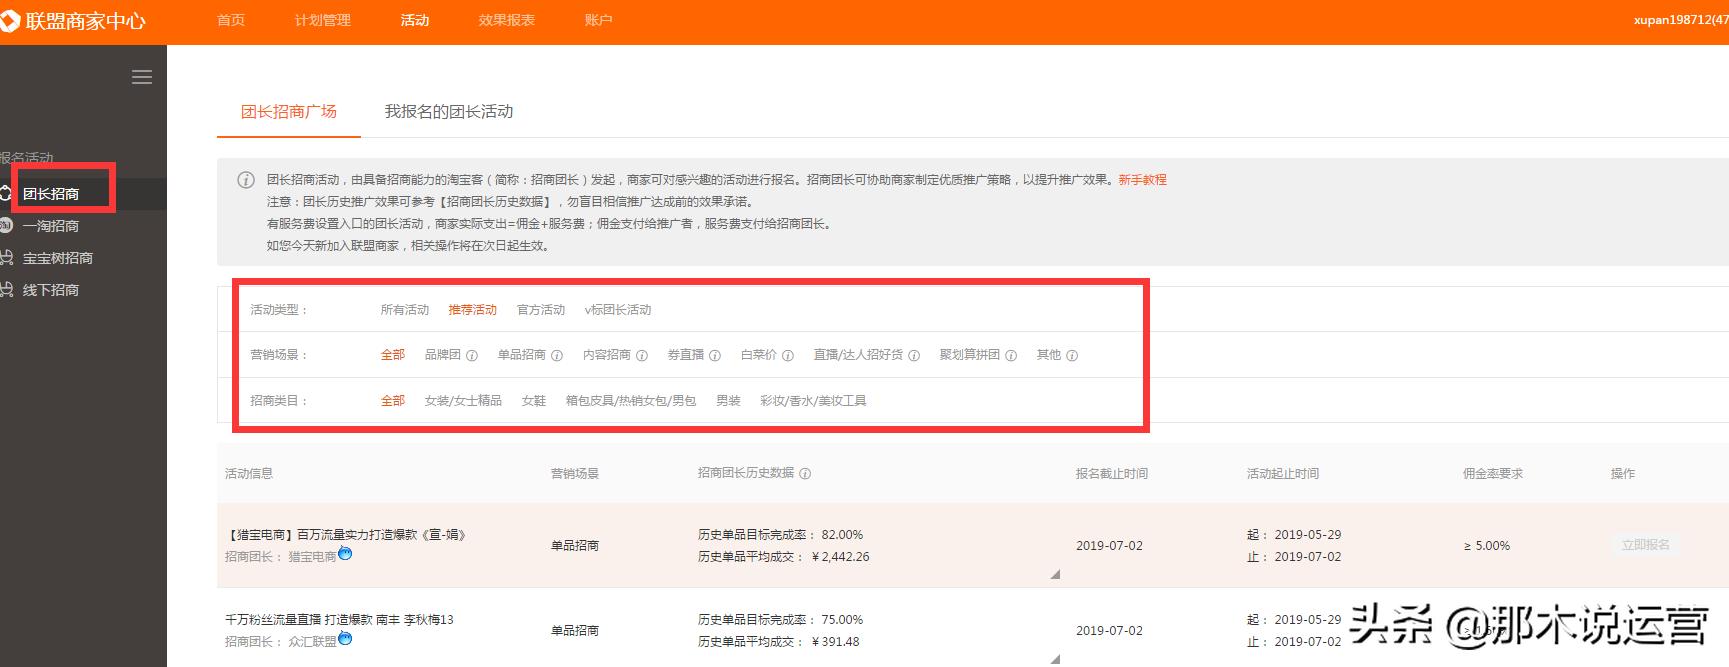The height and width of the screenshot is (667, 1729).
Task: Click the hamburger menu icon in sidebar
Action: pos(142,77)
